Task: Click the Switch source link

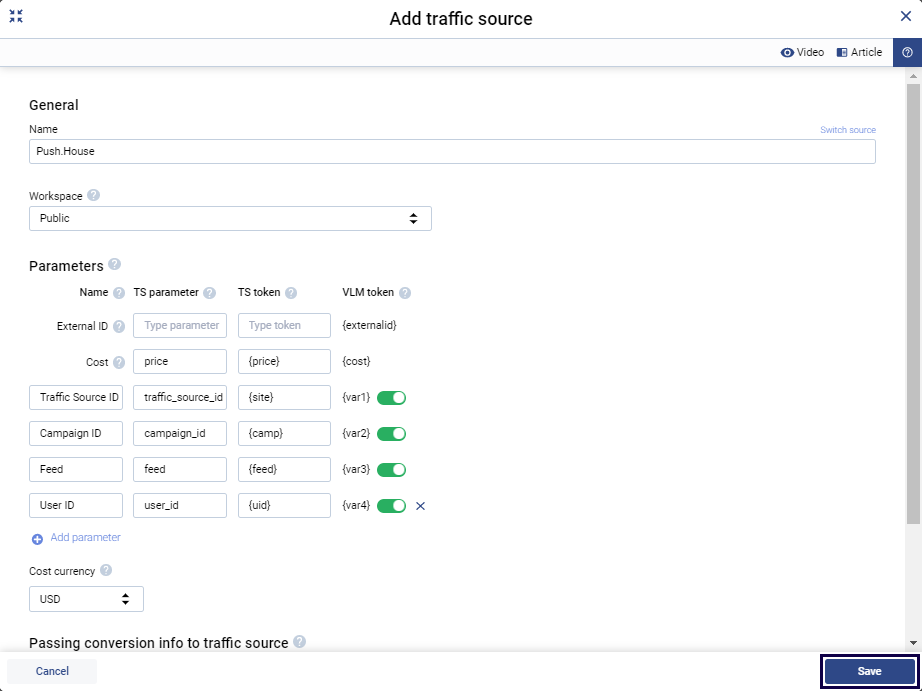Action: (x=847, y=130)
